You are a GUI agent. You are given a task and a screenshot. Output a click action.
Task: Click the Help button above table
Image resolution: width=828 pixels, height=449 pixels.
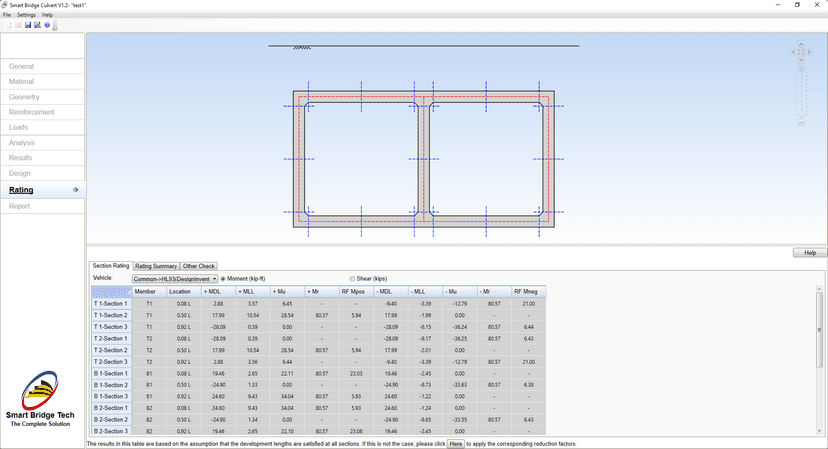[809, 253]
